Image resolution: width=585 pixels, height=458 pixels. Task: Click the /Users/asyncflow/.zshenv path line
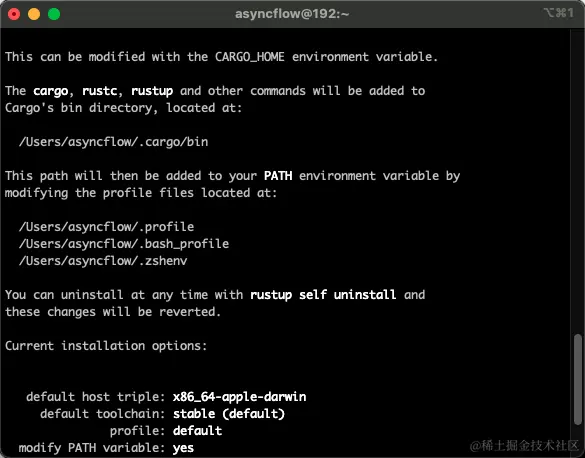point(103,261)
